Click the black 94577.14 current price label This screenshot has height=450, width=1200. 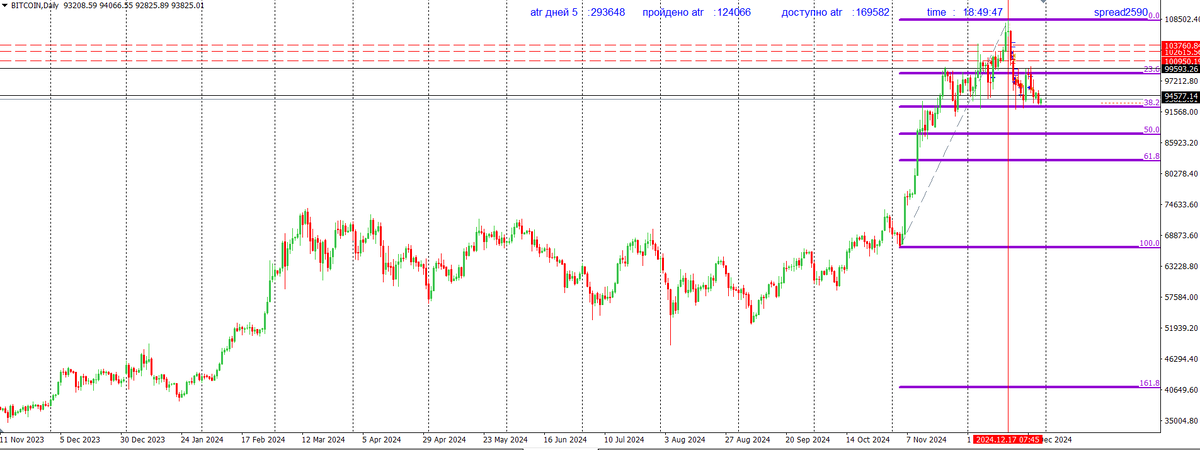click(1181, 96)
